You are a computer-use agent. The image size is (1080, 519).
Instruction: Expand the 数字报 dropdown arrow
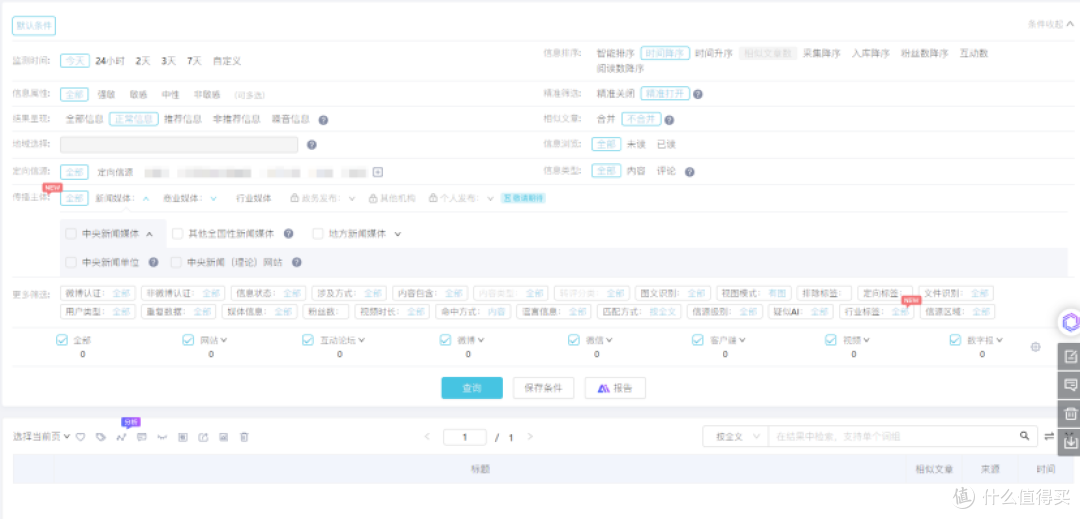(x=999, y=340)
